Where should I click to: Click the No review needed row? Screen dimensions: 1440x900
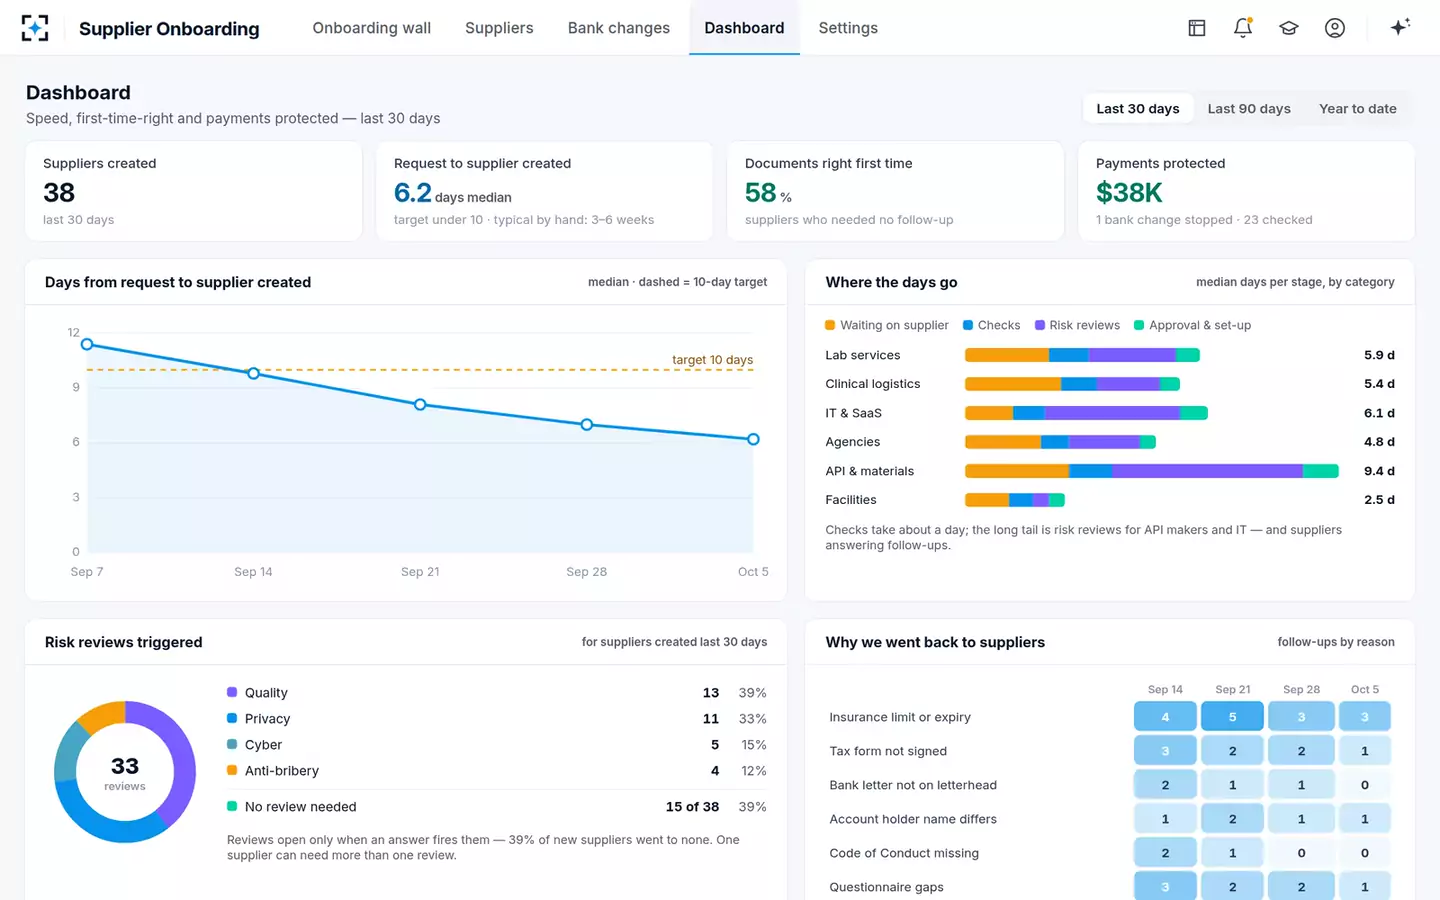496,807
